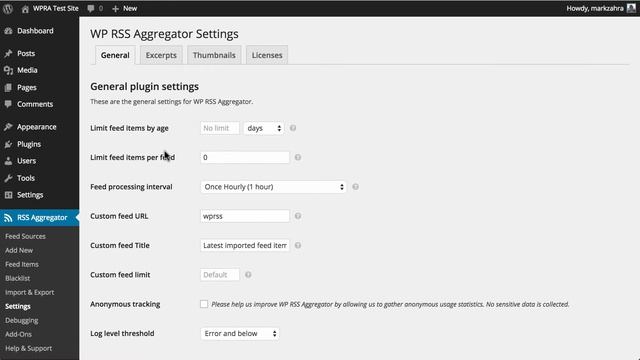The height and width of the screenshot is (360, 640).
Task: Click the WPRA Test Site link
Action: 56,8
